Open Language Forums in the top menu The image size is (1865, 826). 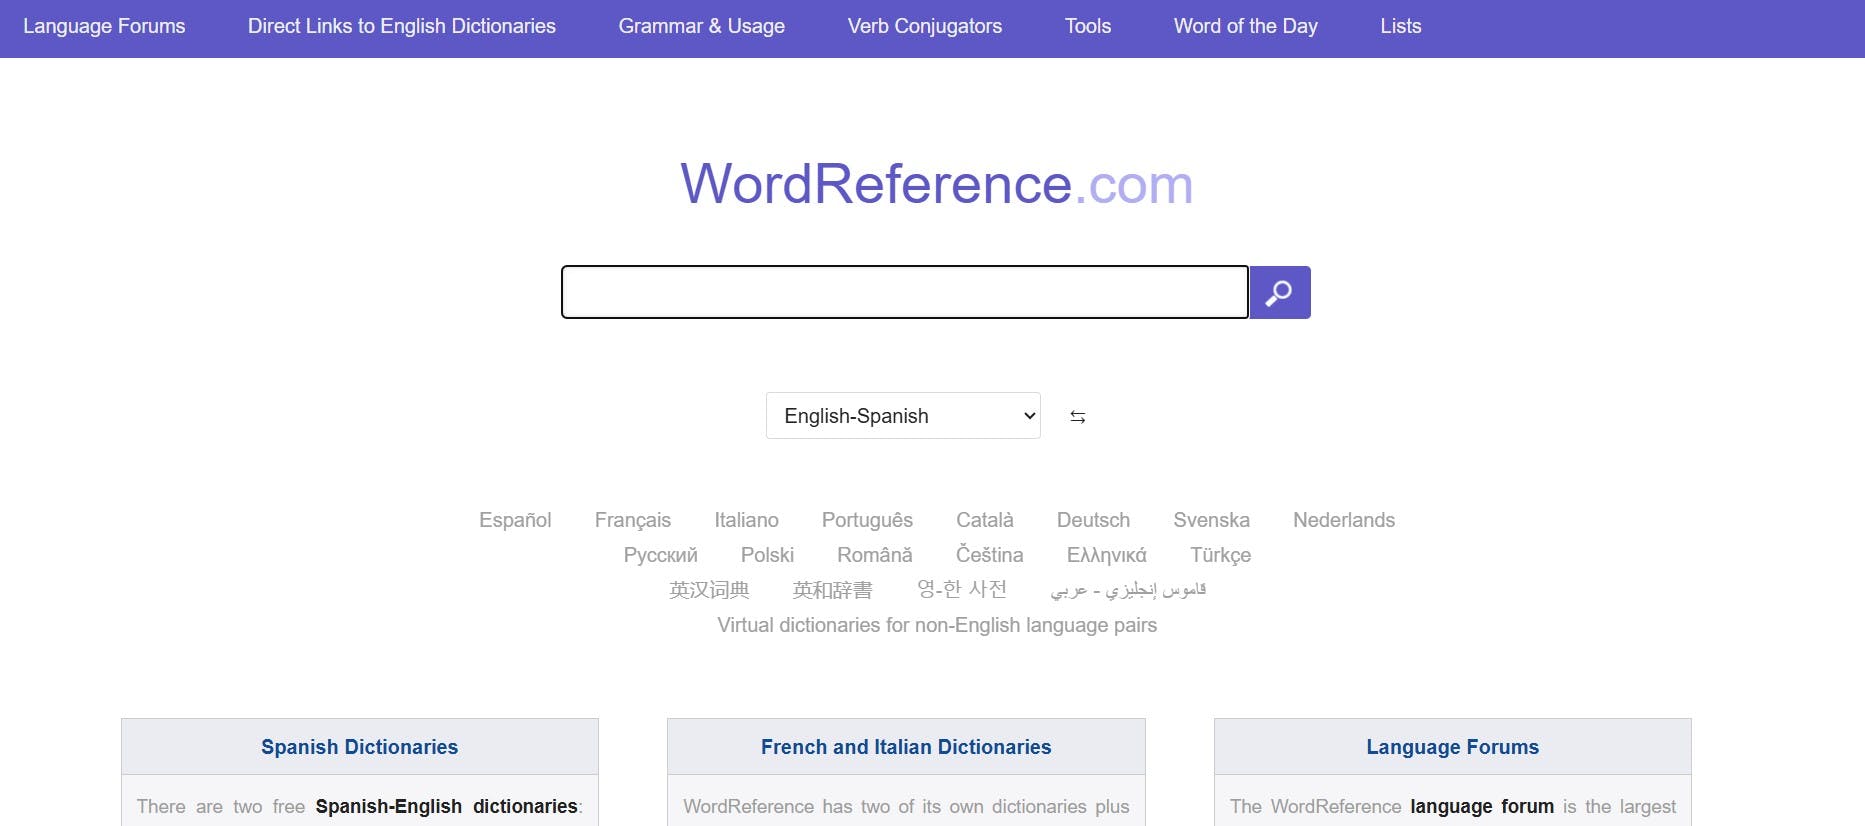coord(104,27)
